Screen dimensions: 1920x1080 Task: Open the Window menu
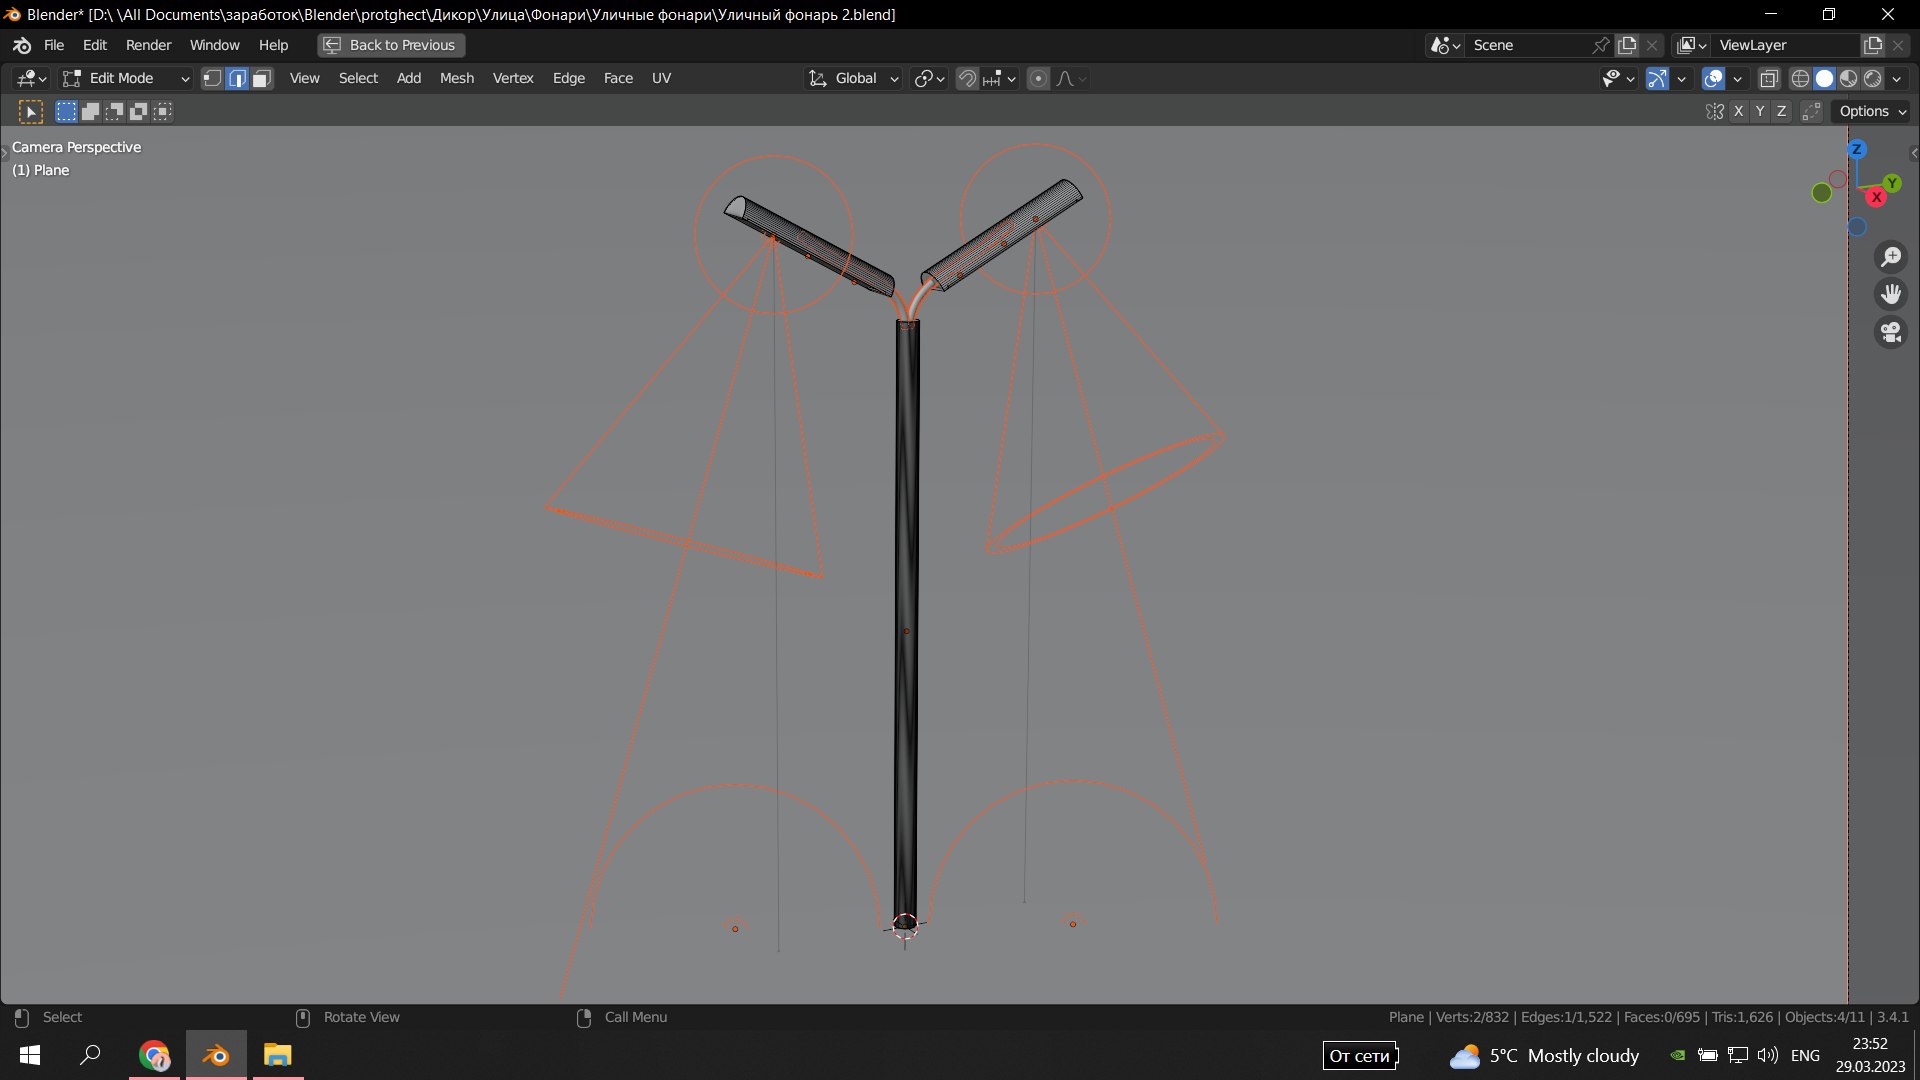214,45
